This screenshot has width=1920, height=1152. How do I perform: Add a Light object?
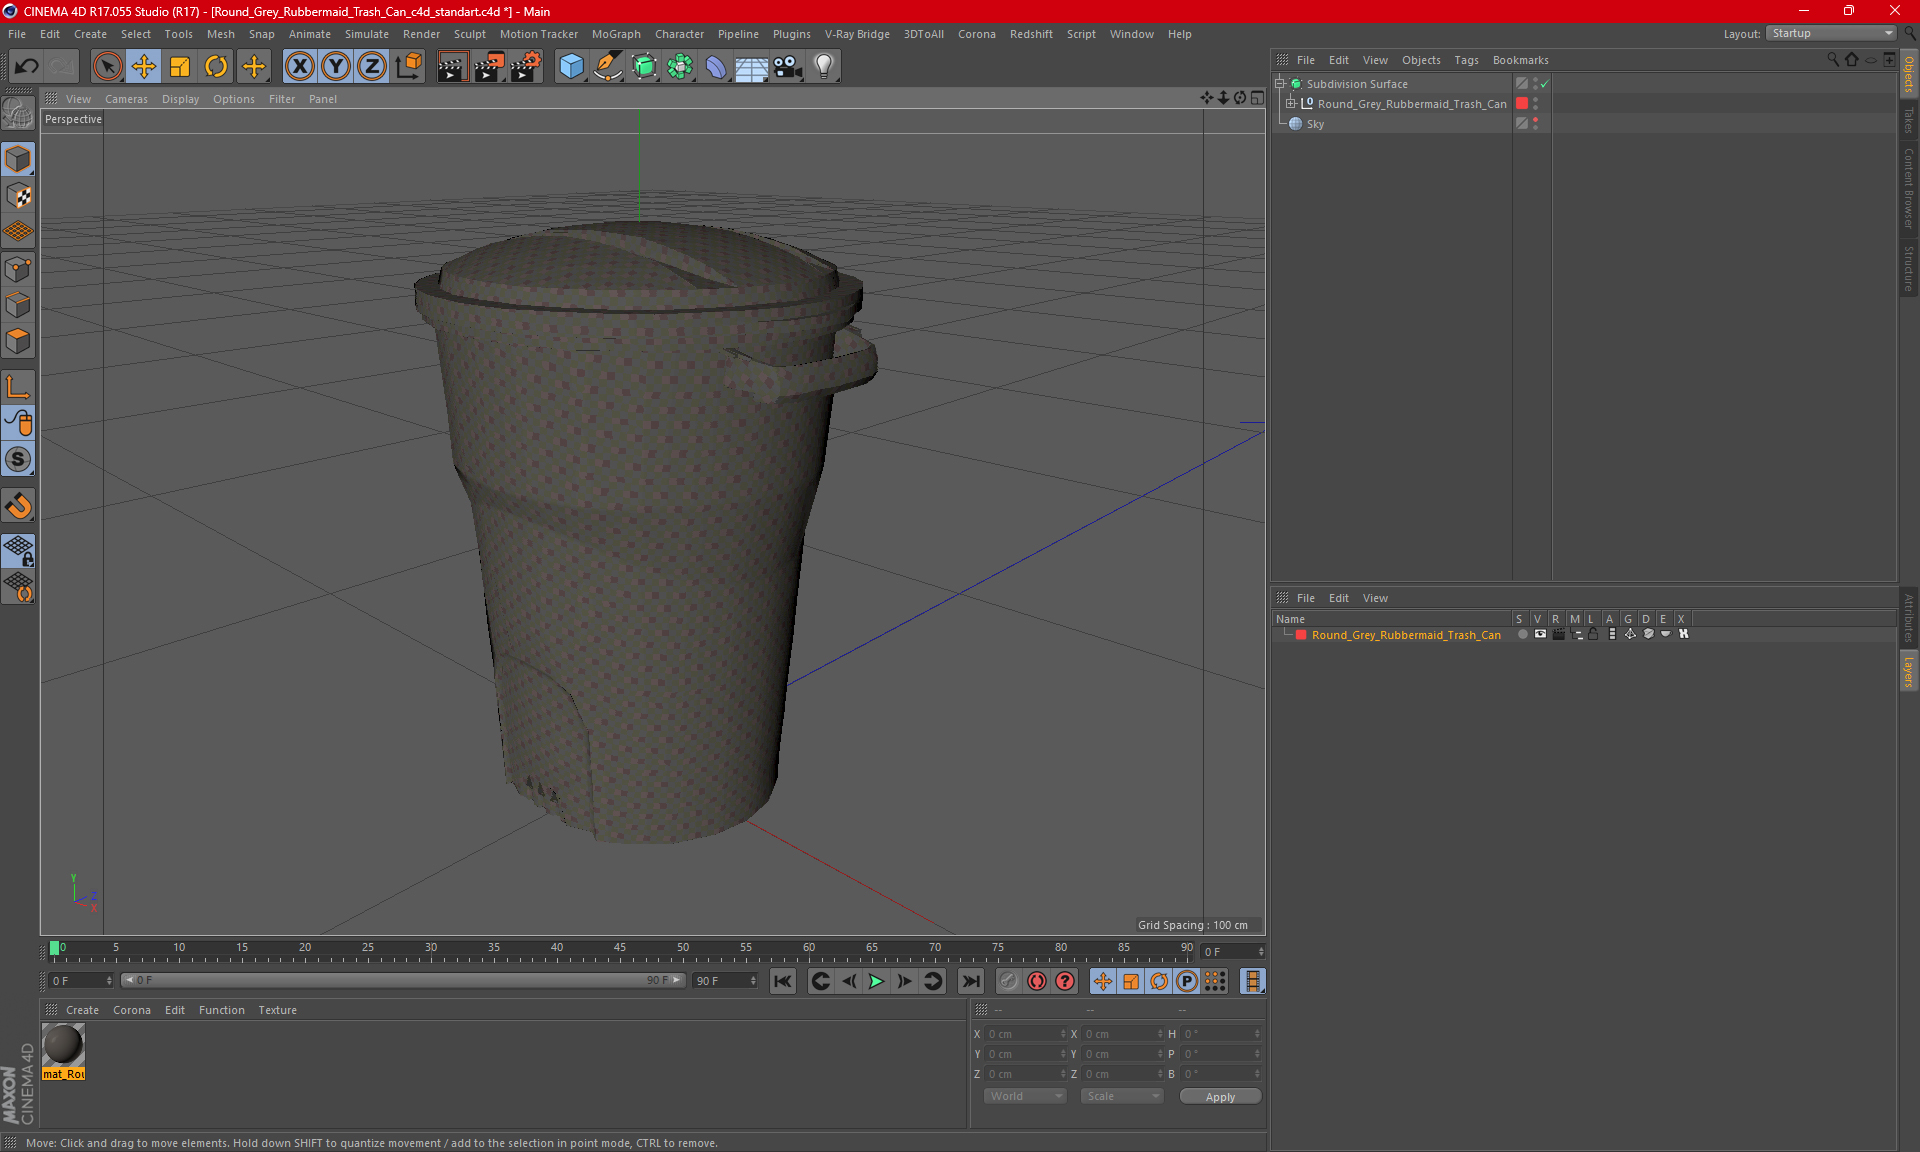824,67
